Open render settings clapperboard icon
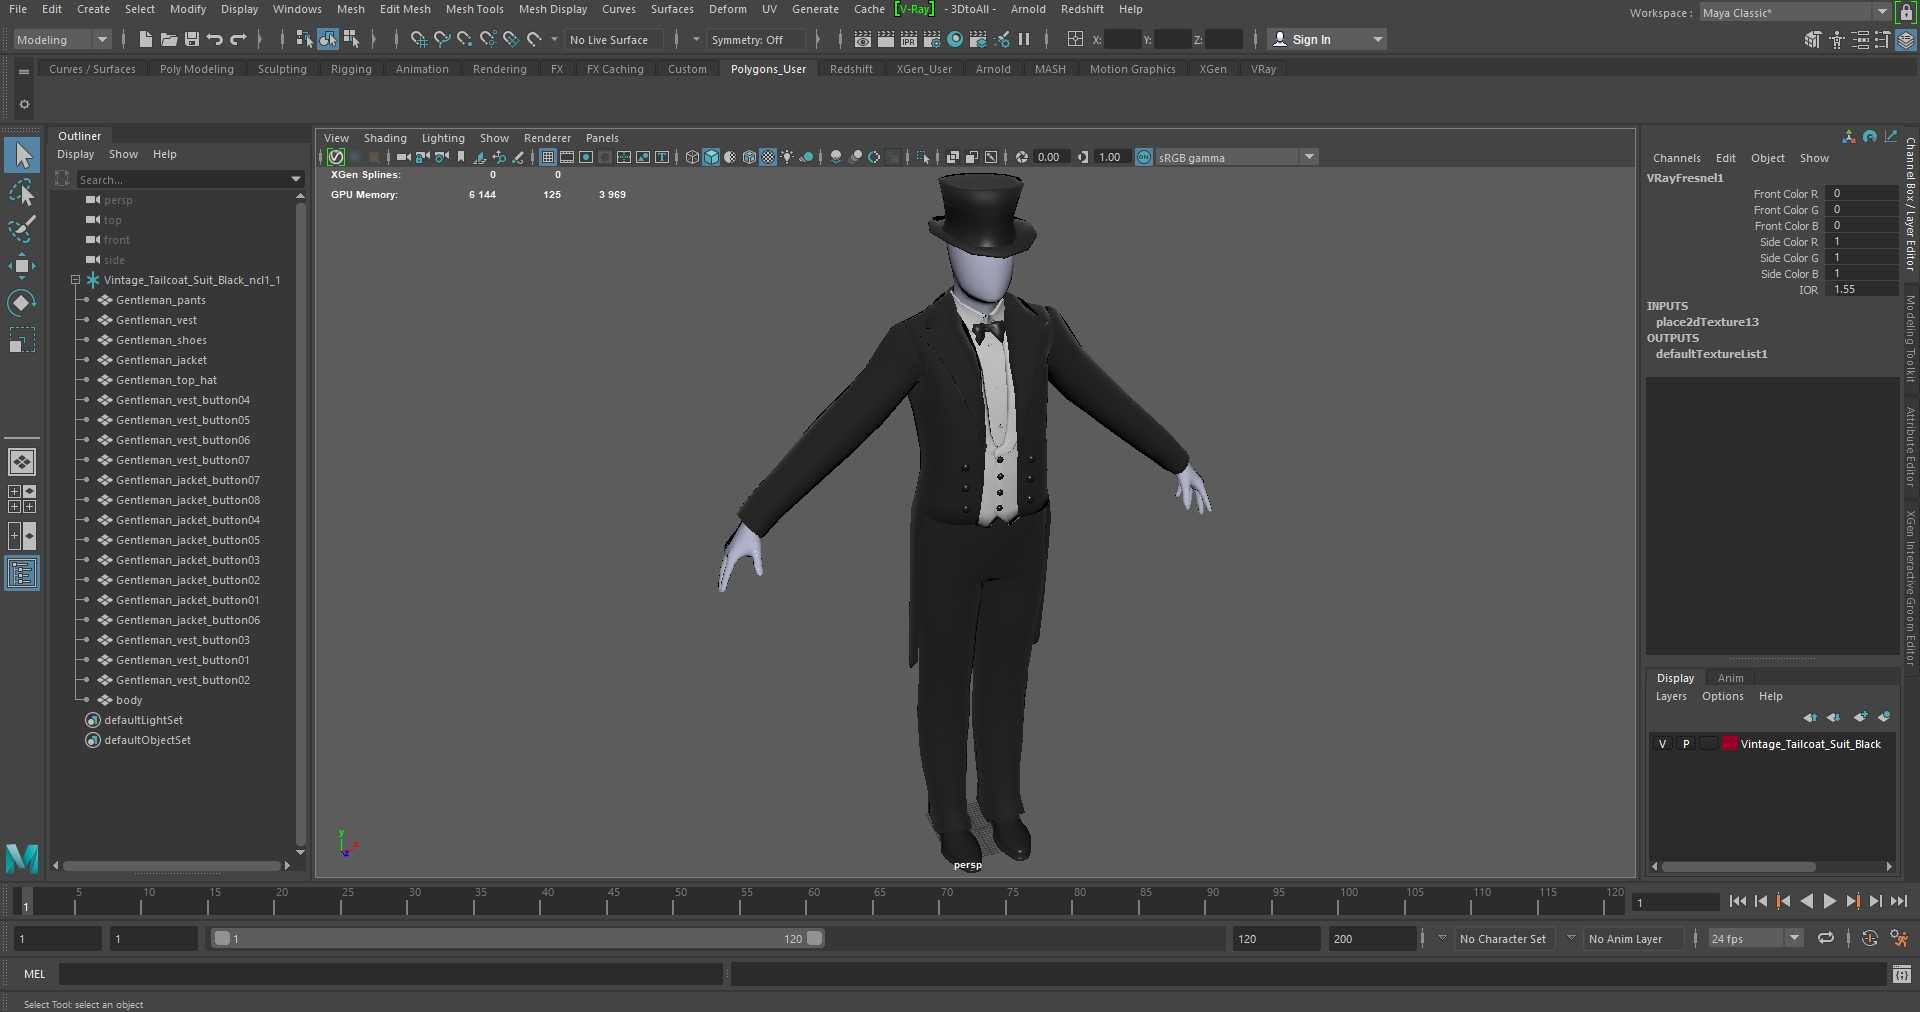 (931, 39)
